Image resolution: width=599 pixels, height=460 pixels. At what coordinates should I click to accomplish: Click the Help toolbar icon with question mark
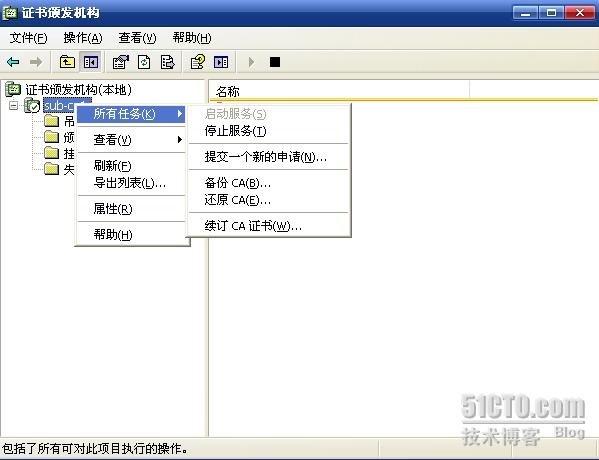point(198,62)
